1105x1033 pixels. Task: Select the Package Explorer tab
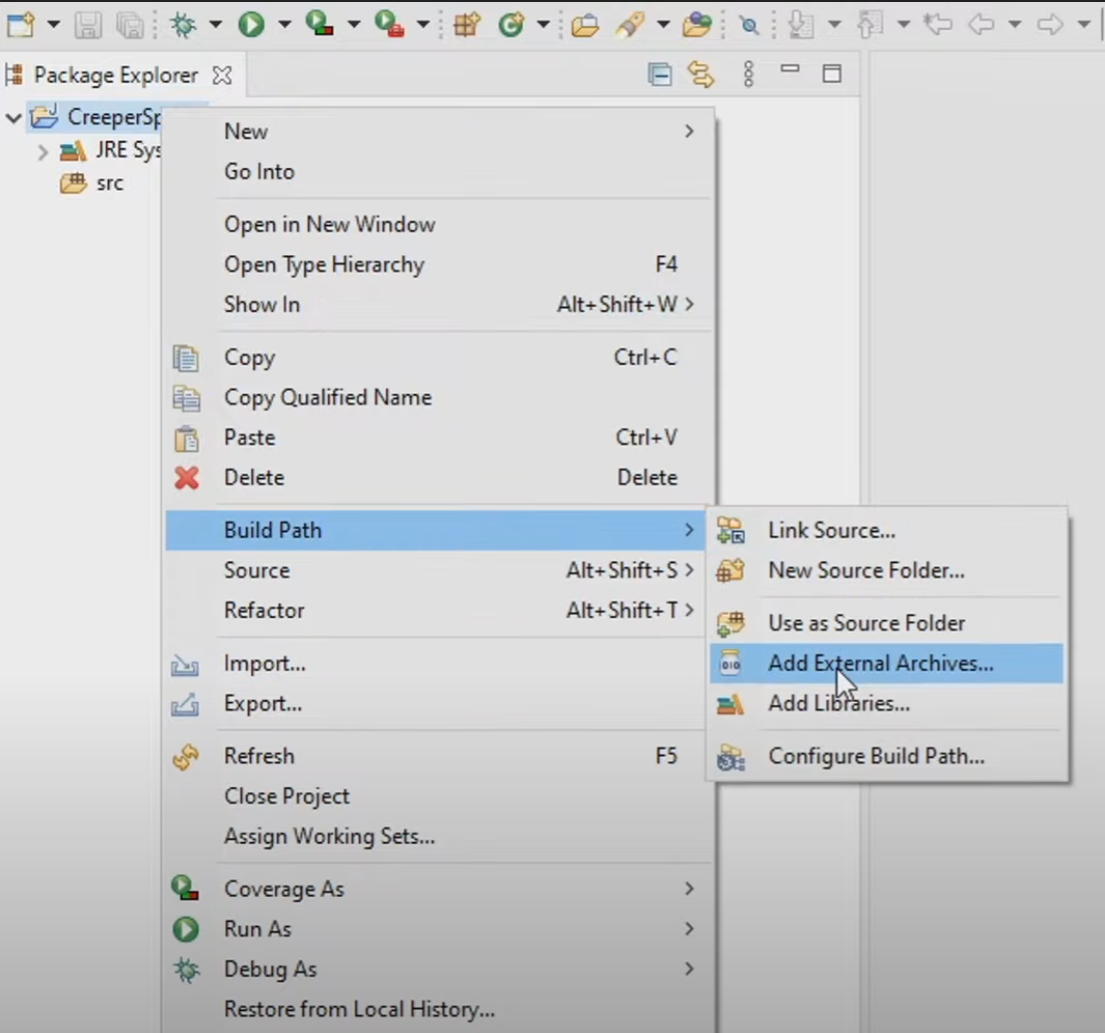coord(116,75)
